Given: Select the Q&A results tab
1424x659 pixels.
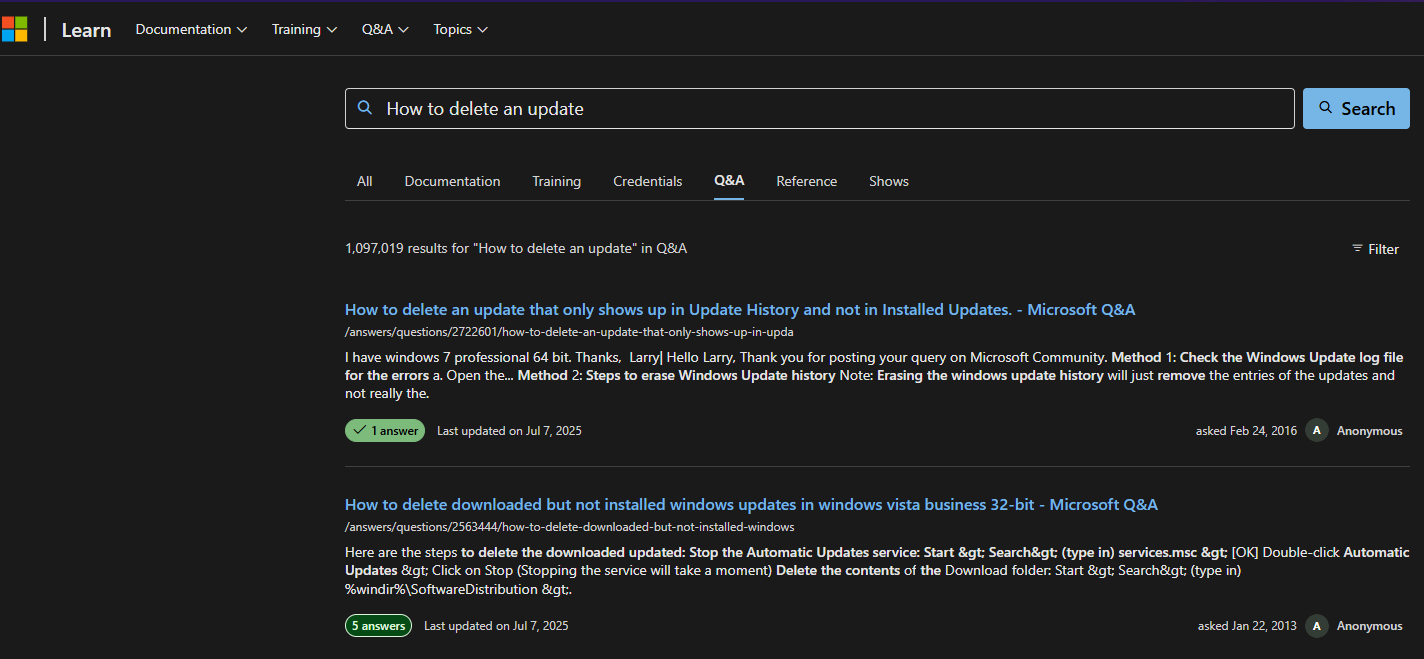Looking at the screenshot, I should (x=729, y=181).
